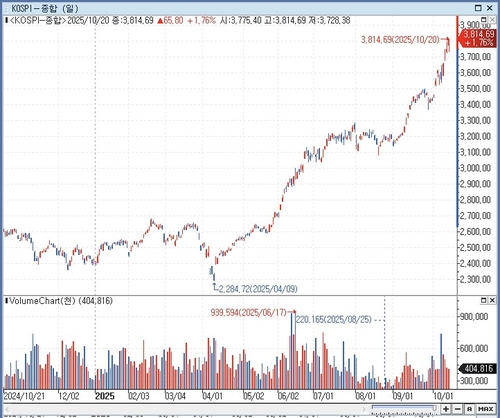
Task: Click the 3,814.69(2025/10/20) high label
Action: pyautogui.click(x=400, y=40)
